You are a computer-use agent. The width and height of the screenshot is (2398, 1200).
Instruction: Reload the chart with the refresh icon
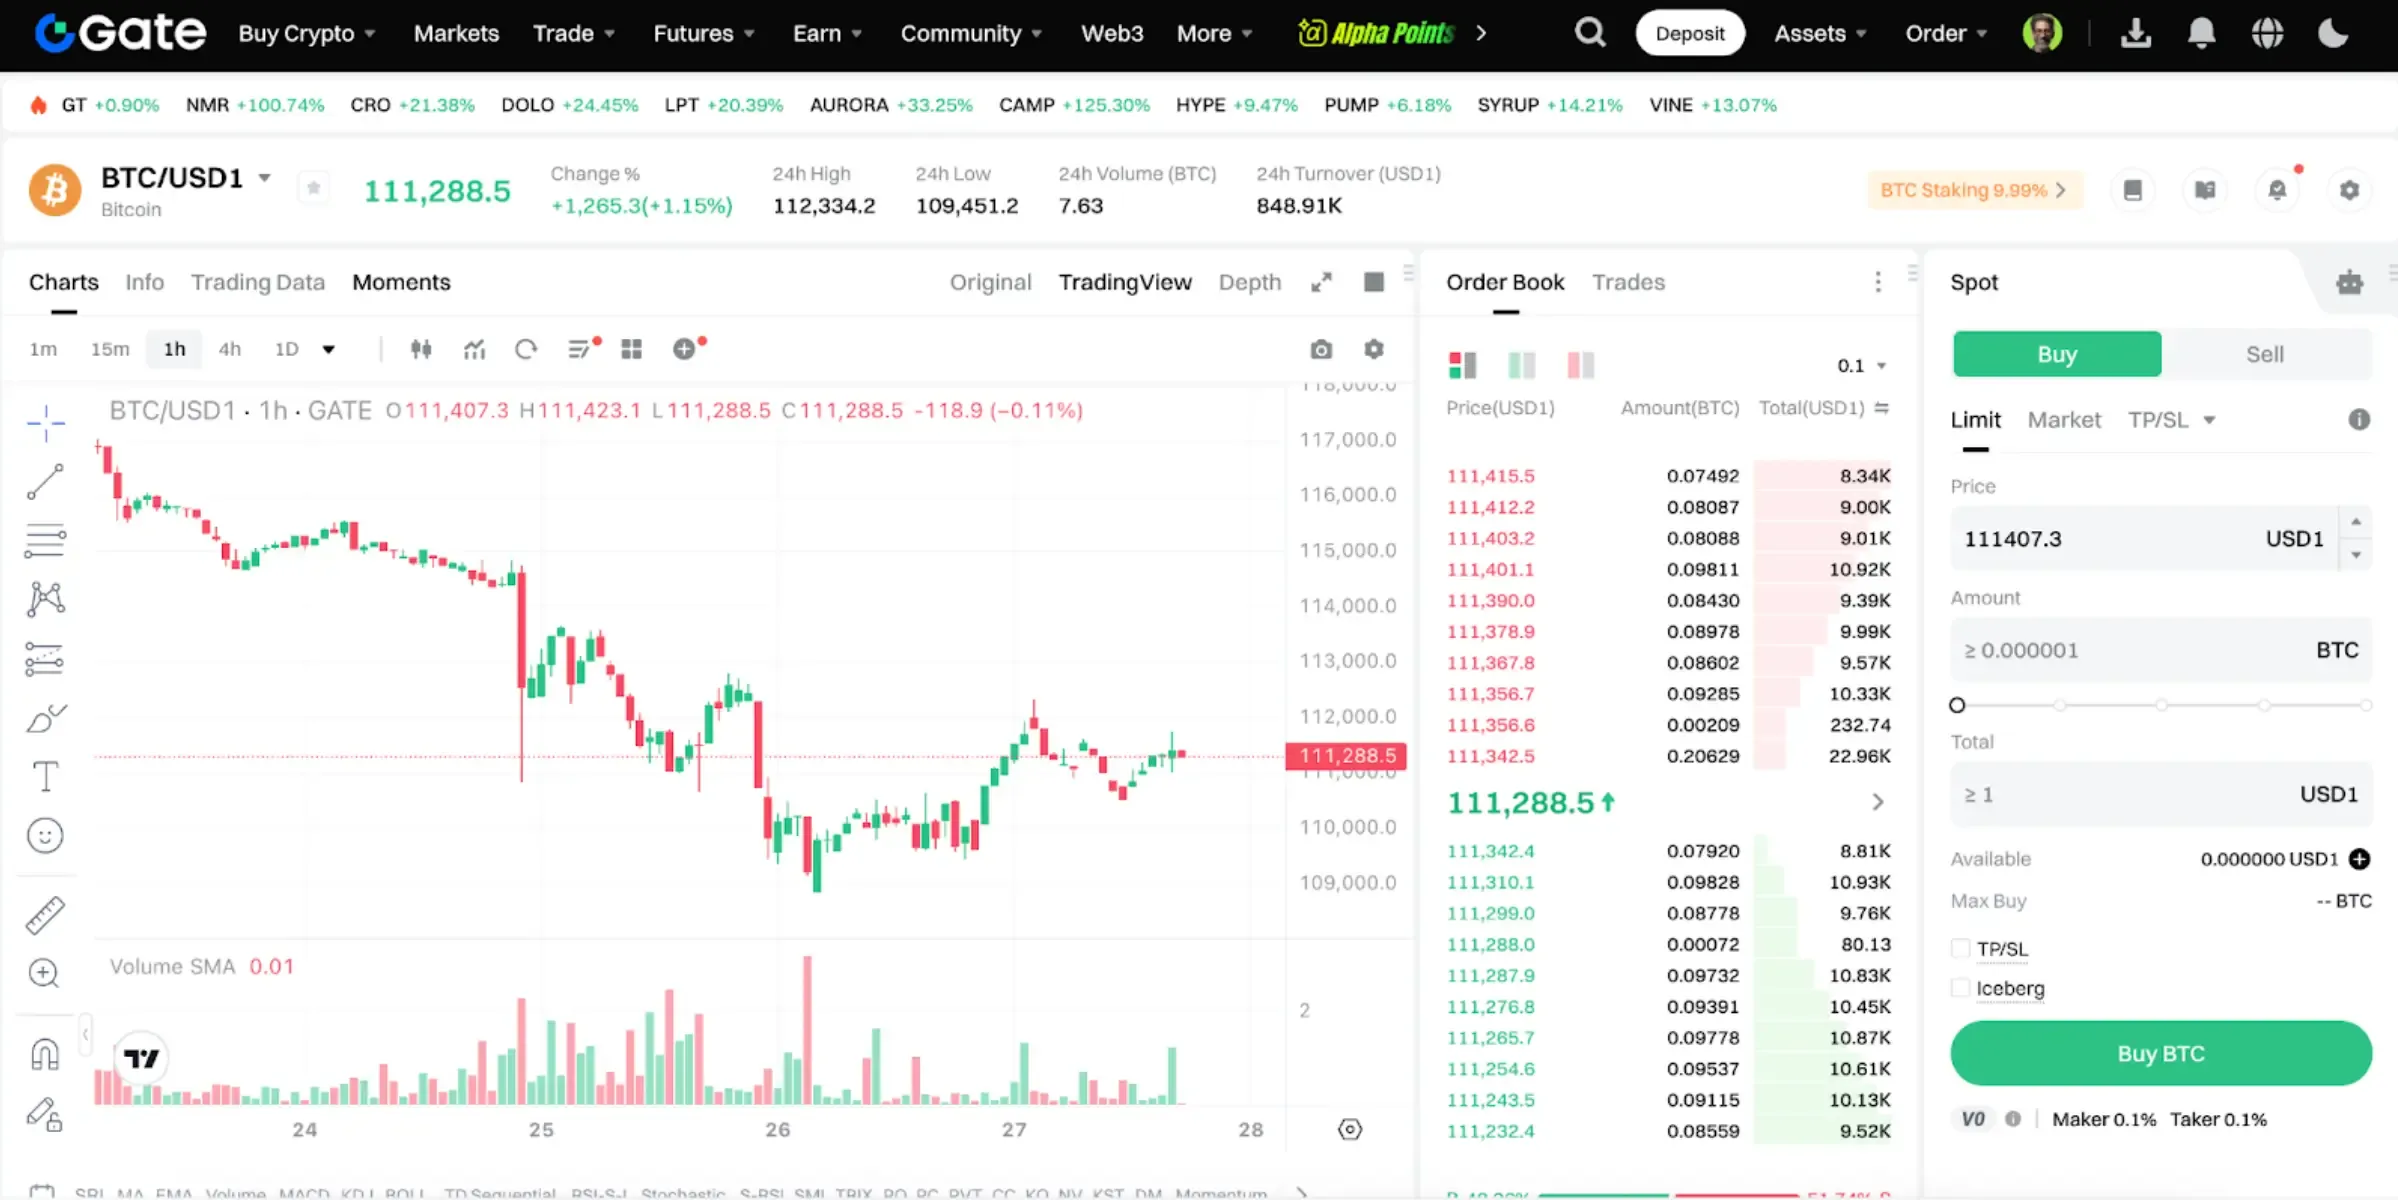tap(526, 349)
